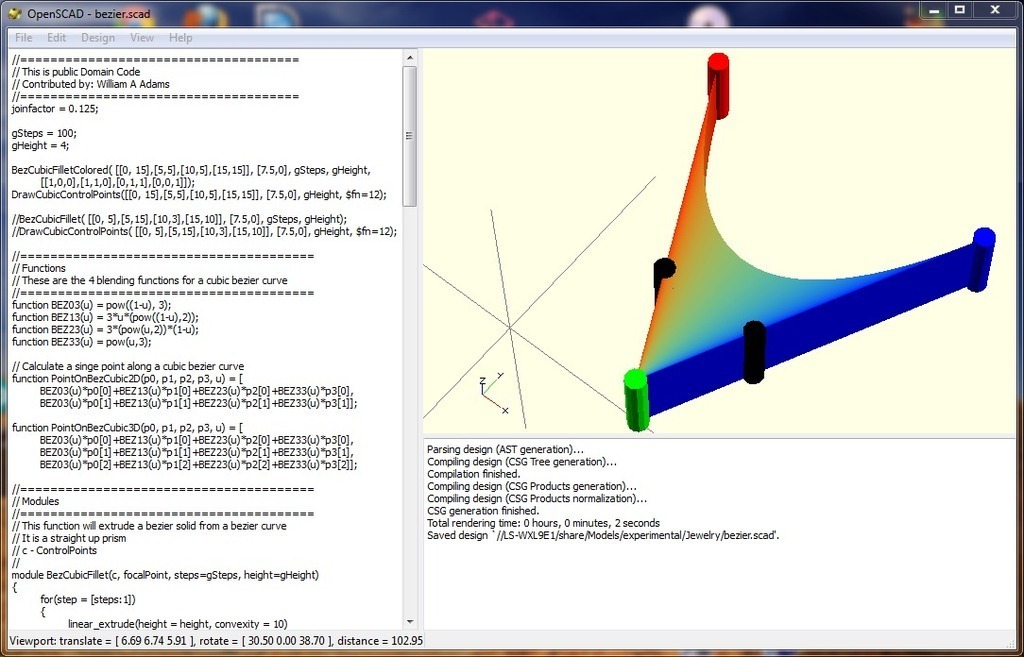
Task: Click the 'function BEZ33(u)' line
Action: pyautogui.click(x=82, y=342)
